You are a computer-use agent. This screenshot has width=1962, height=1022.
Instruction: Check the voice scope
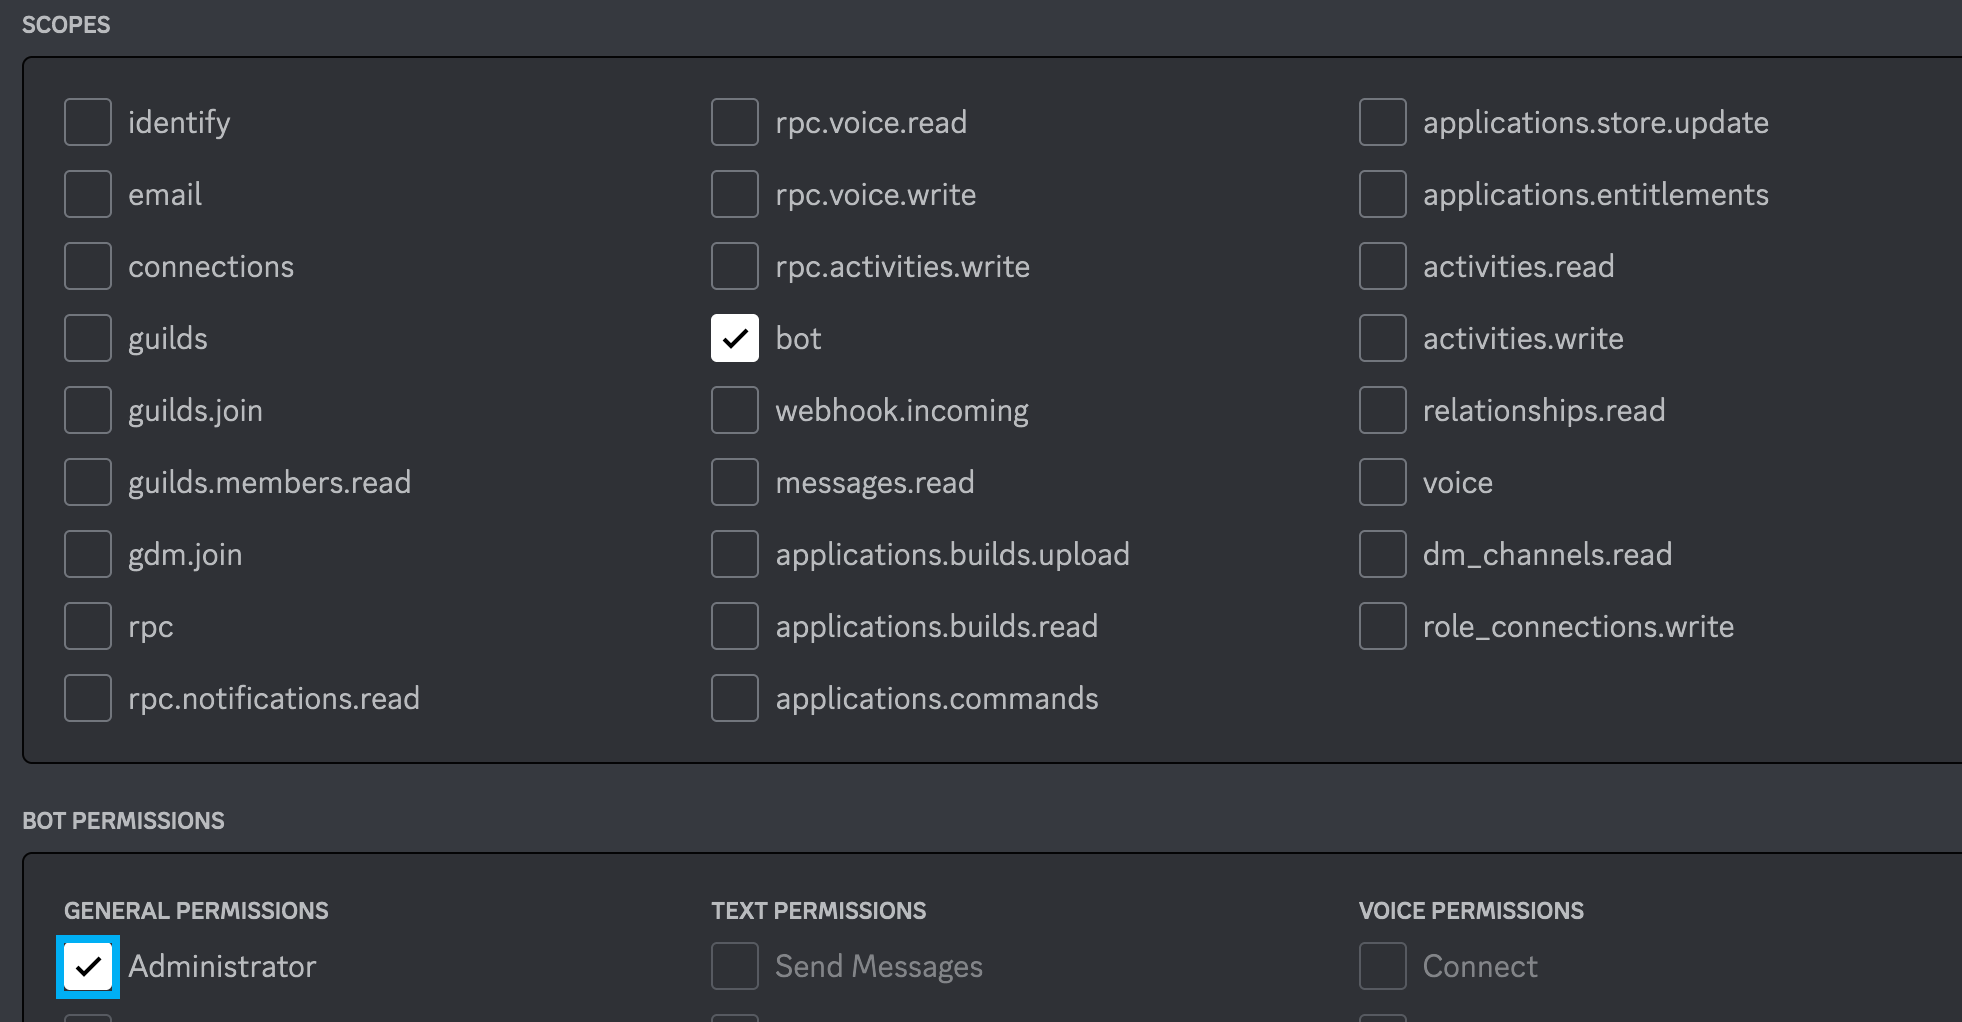tap(1383, 482)
